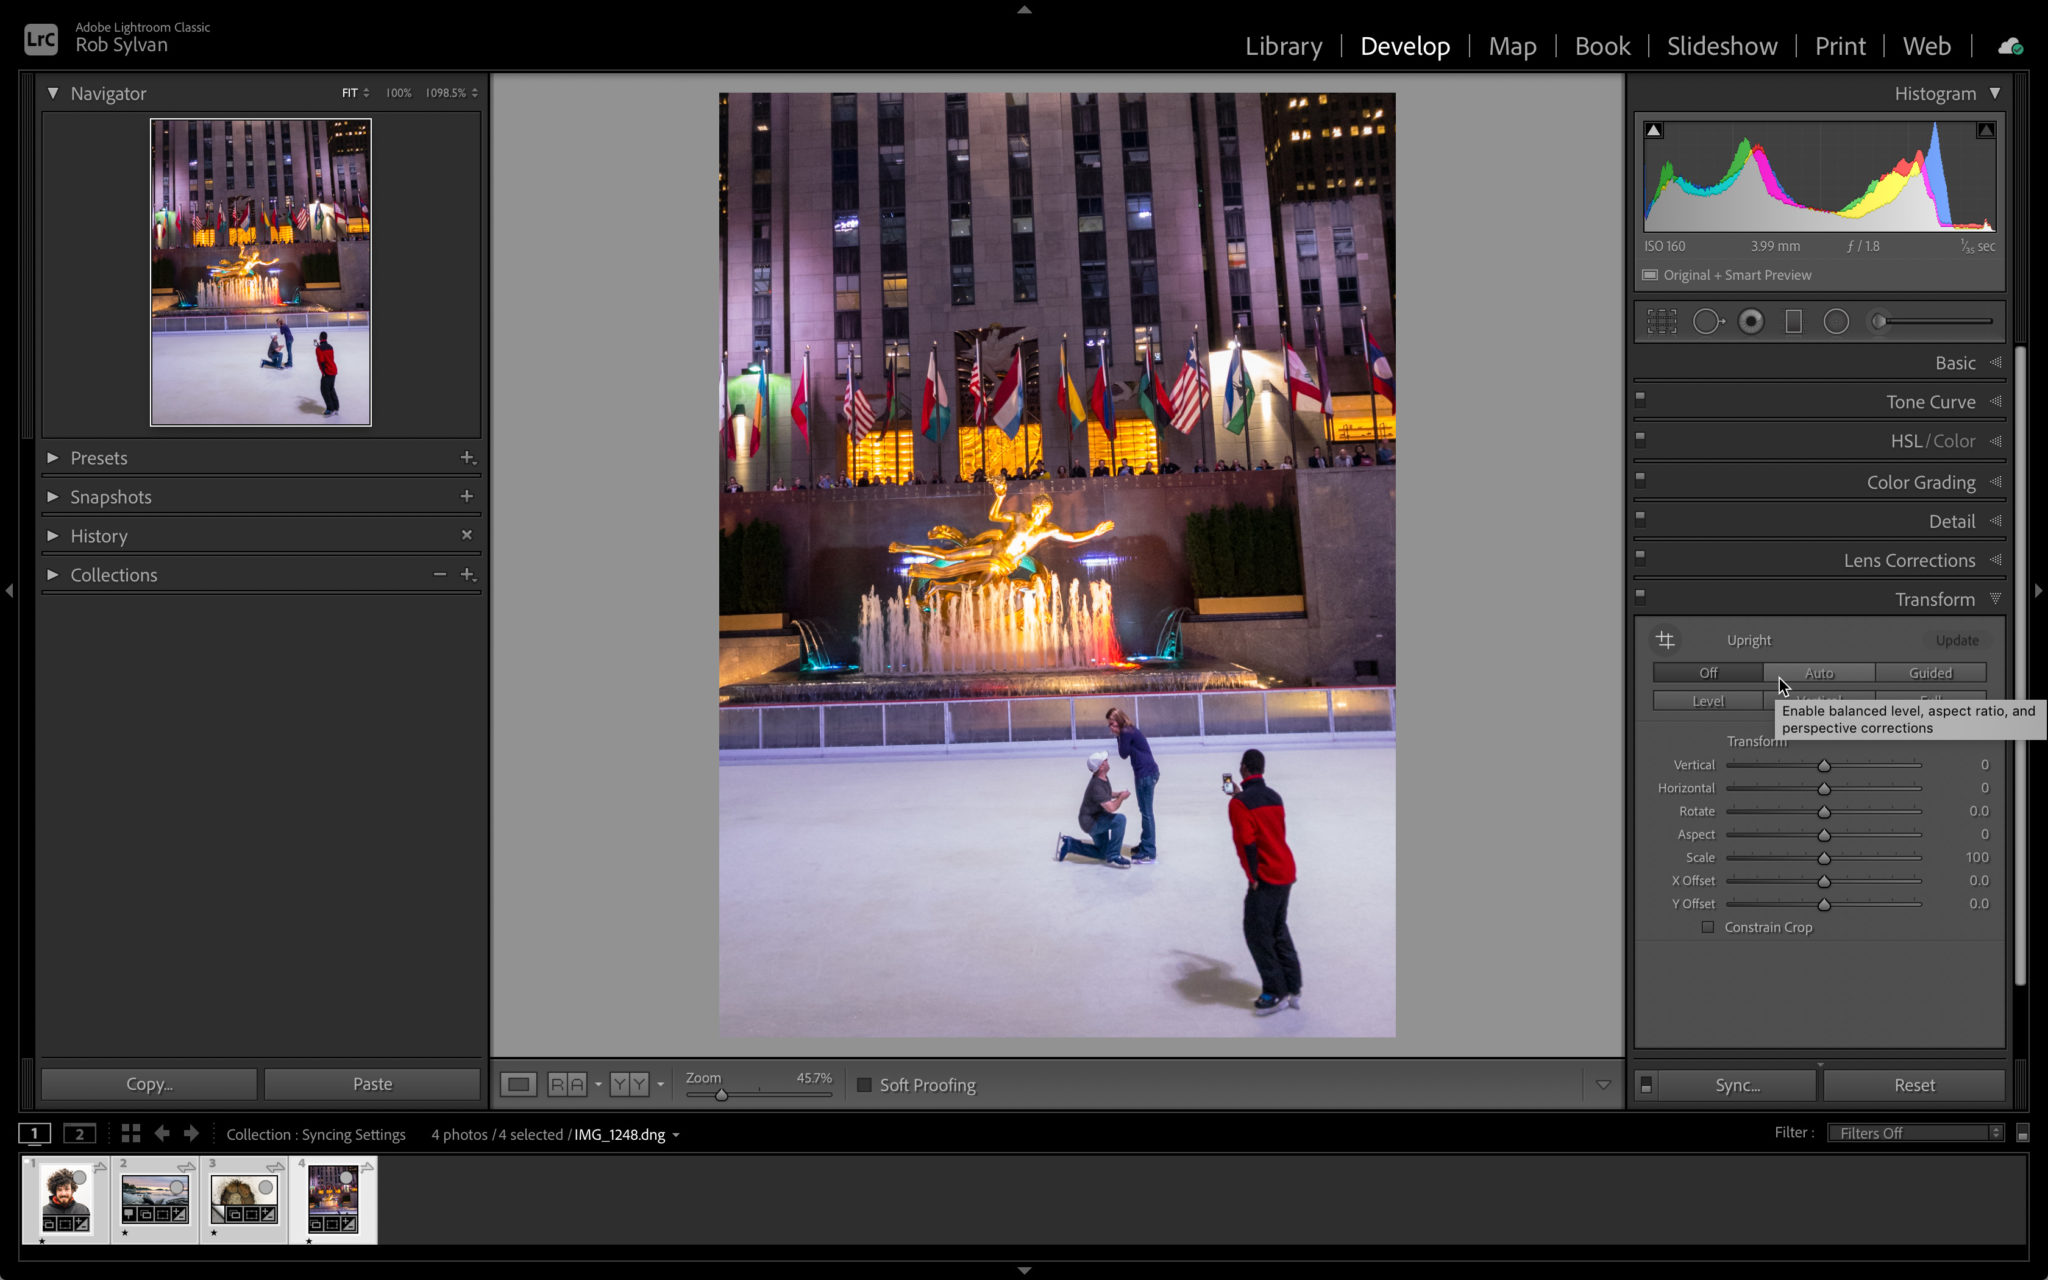Viewport: 2048px width, 1280px height.
Task: Open the Slideshow module
Action: (1721, 46)
